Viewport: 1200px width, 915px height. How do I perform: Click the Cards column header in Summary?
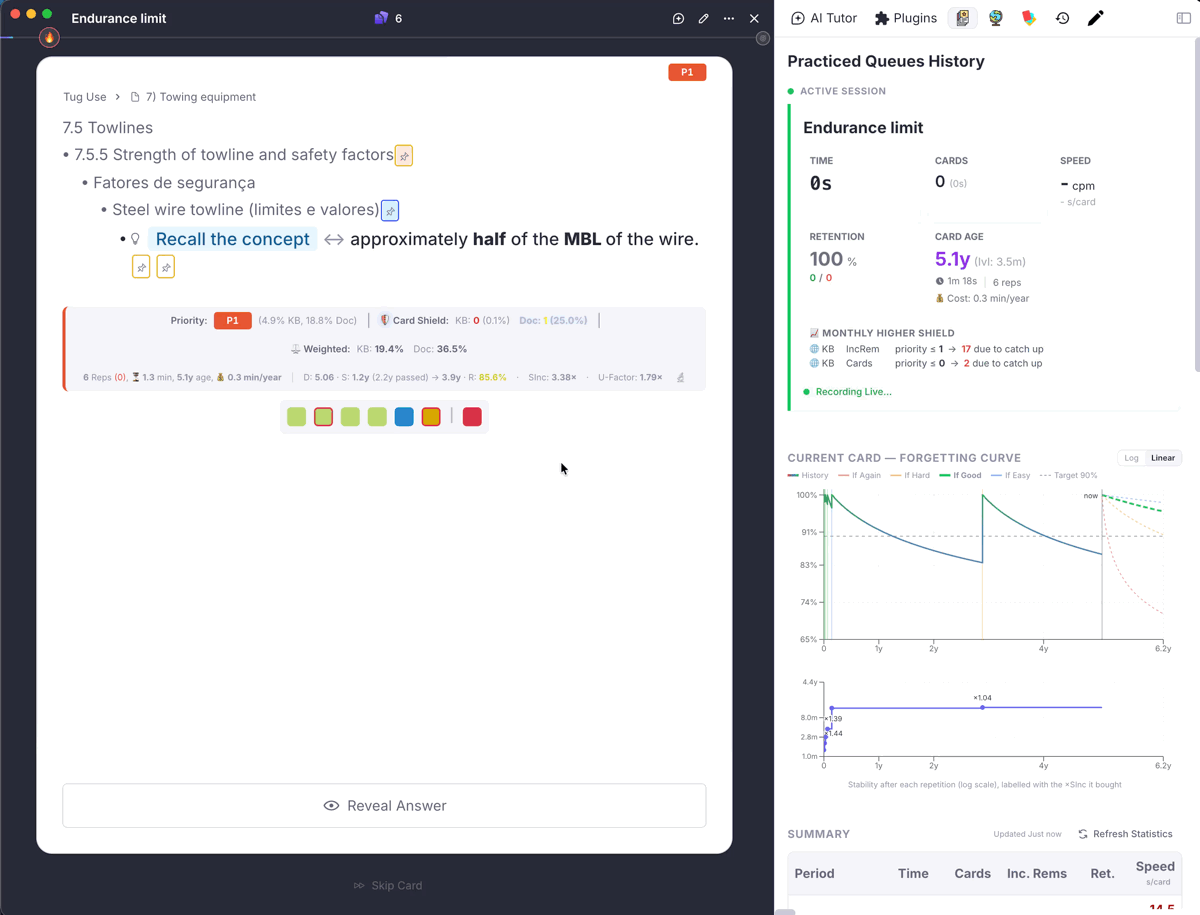[x=972, y=874]
